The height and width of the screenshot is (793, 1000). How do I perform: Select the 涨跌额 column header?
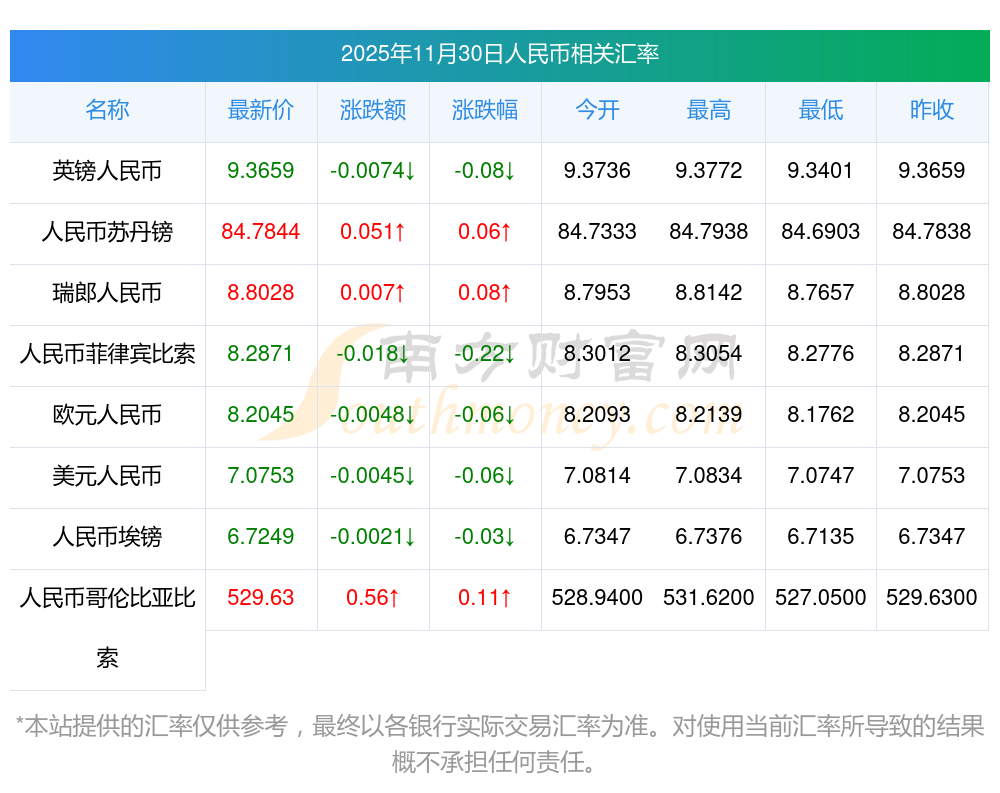[373, 110]
